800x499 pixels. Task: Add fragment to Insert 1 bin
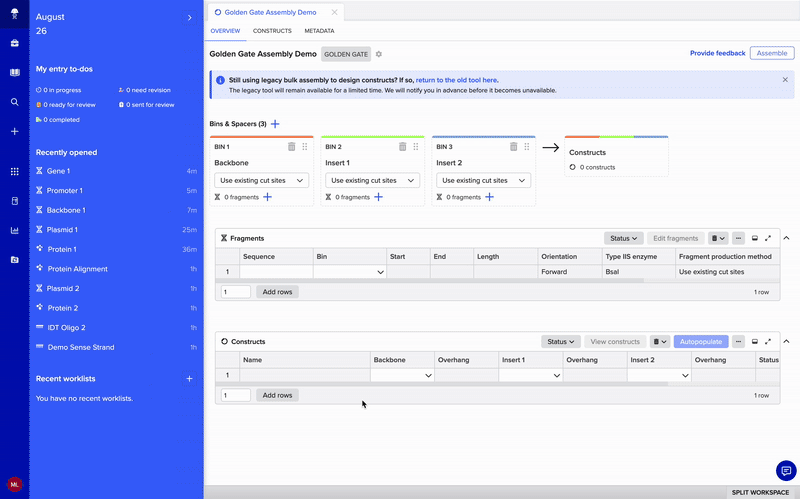pos(379,197)
